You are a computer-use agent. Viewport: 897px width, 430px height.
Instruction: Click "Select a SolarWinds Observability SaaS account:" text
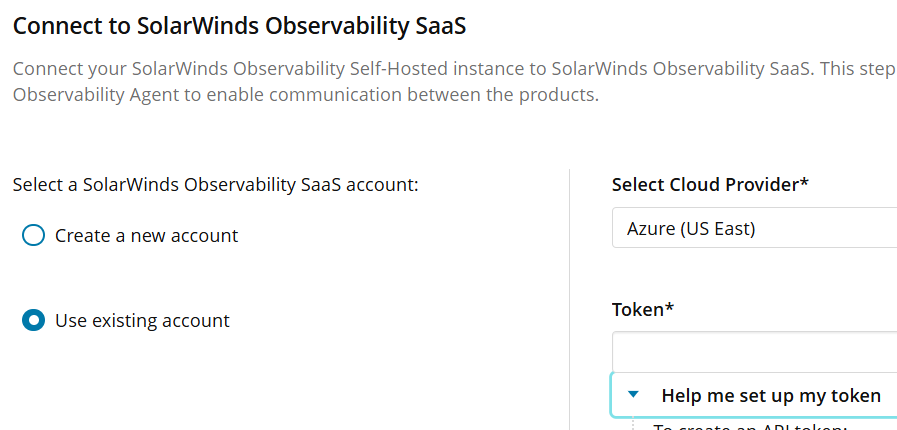pos(215,185)
